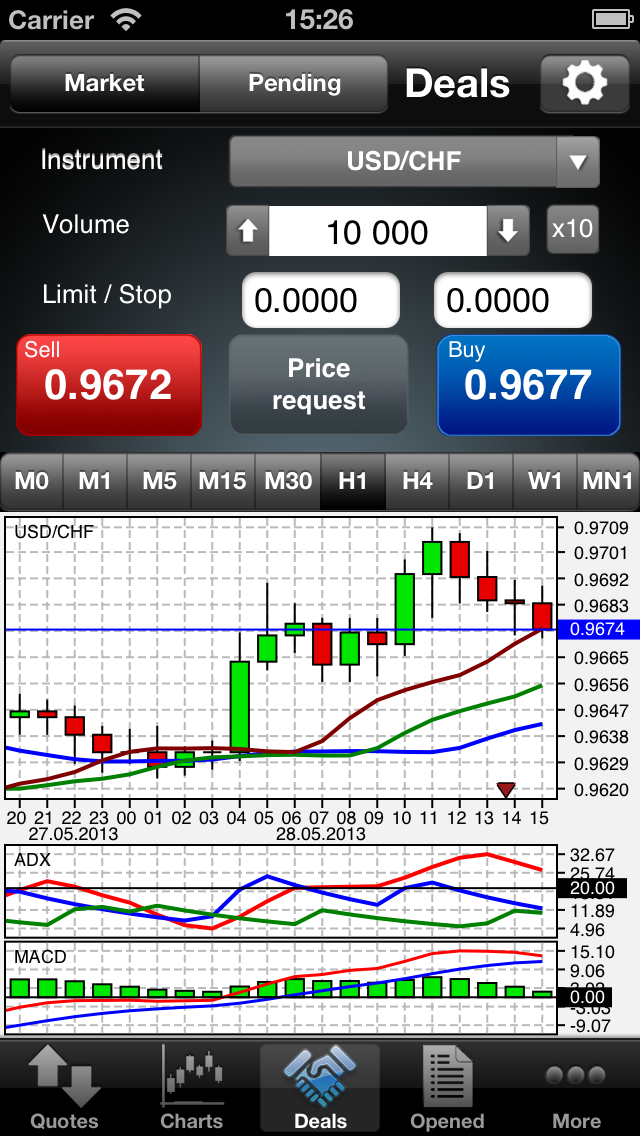Open the Charts candlestick icon
The image size is (640, 1136).
tap(192, 1077)
